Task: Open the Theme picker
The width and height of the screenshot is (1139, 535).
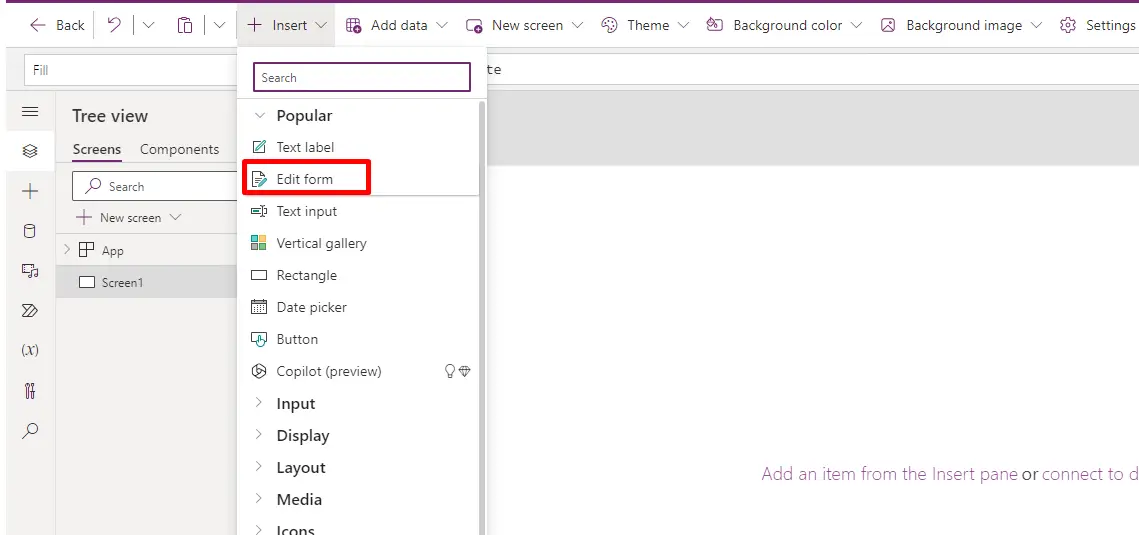Action: (x=645, y=25)
